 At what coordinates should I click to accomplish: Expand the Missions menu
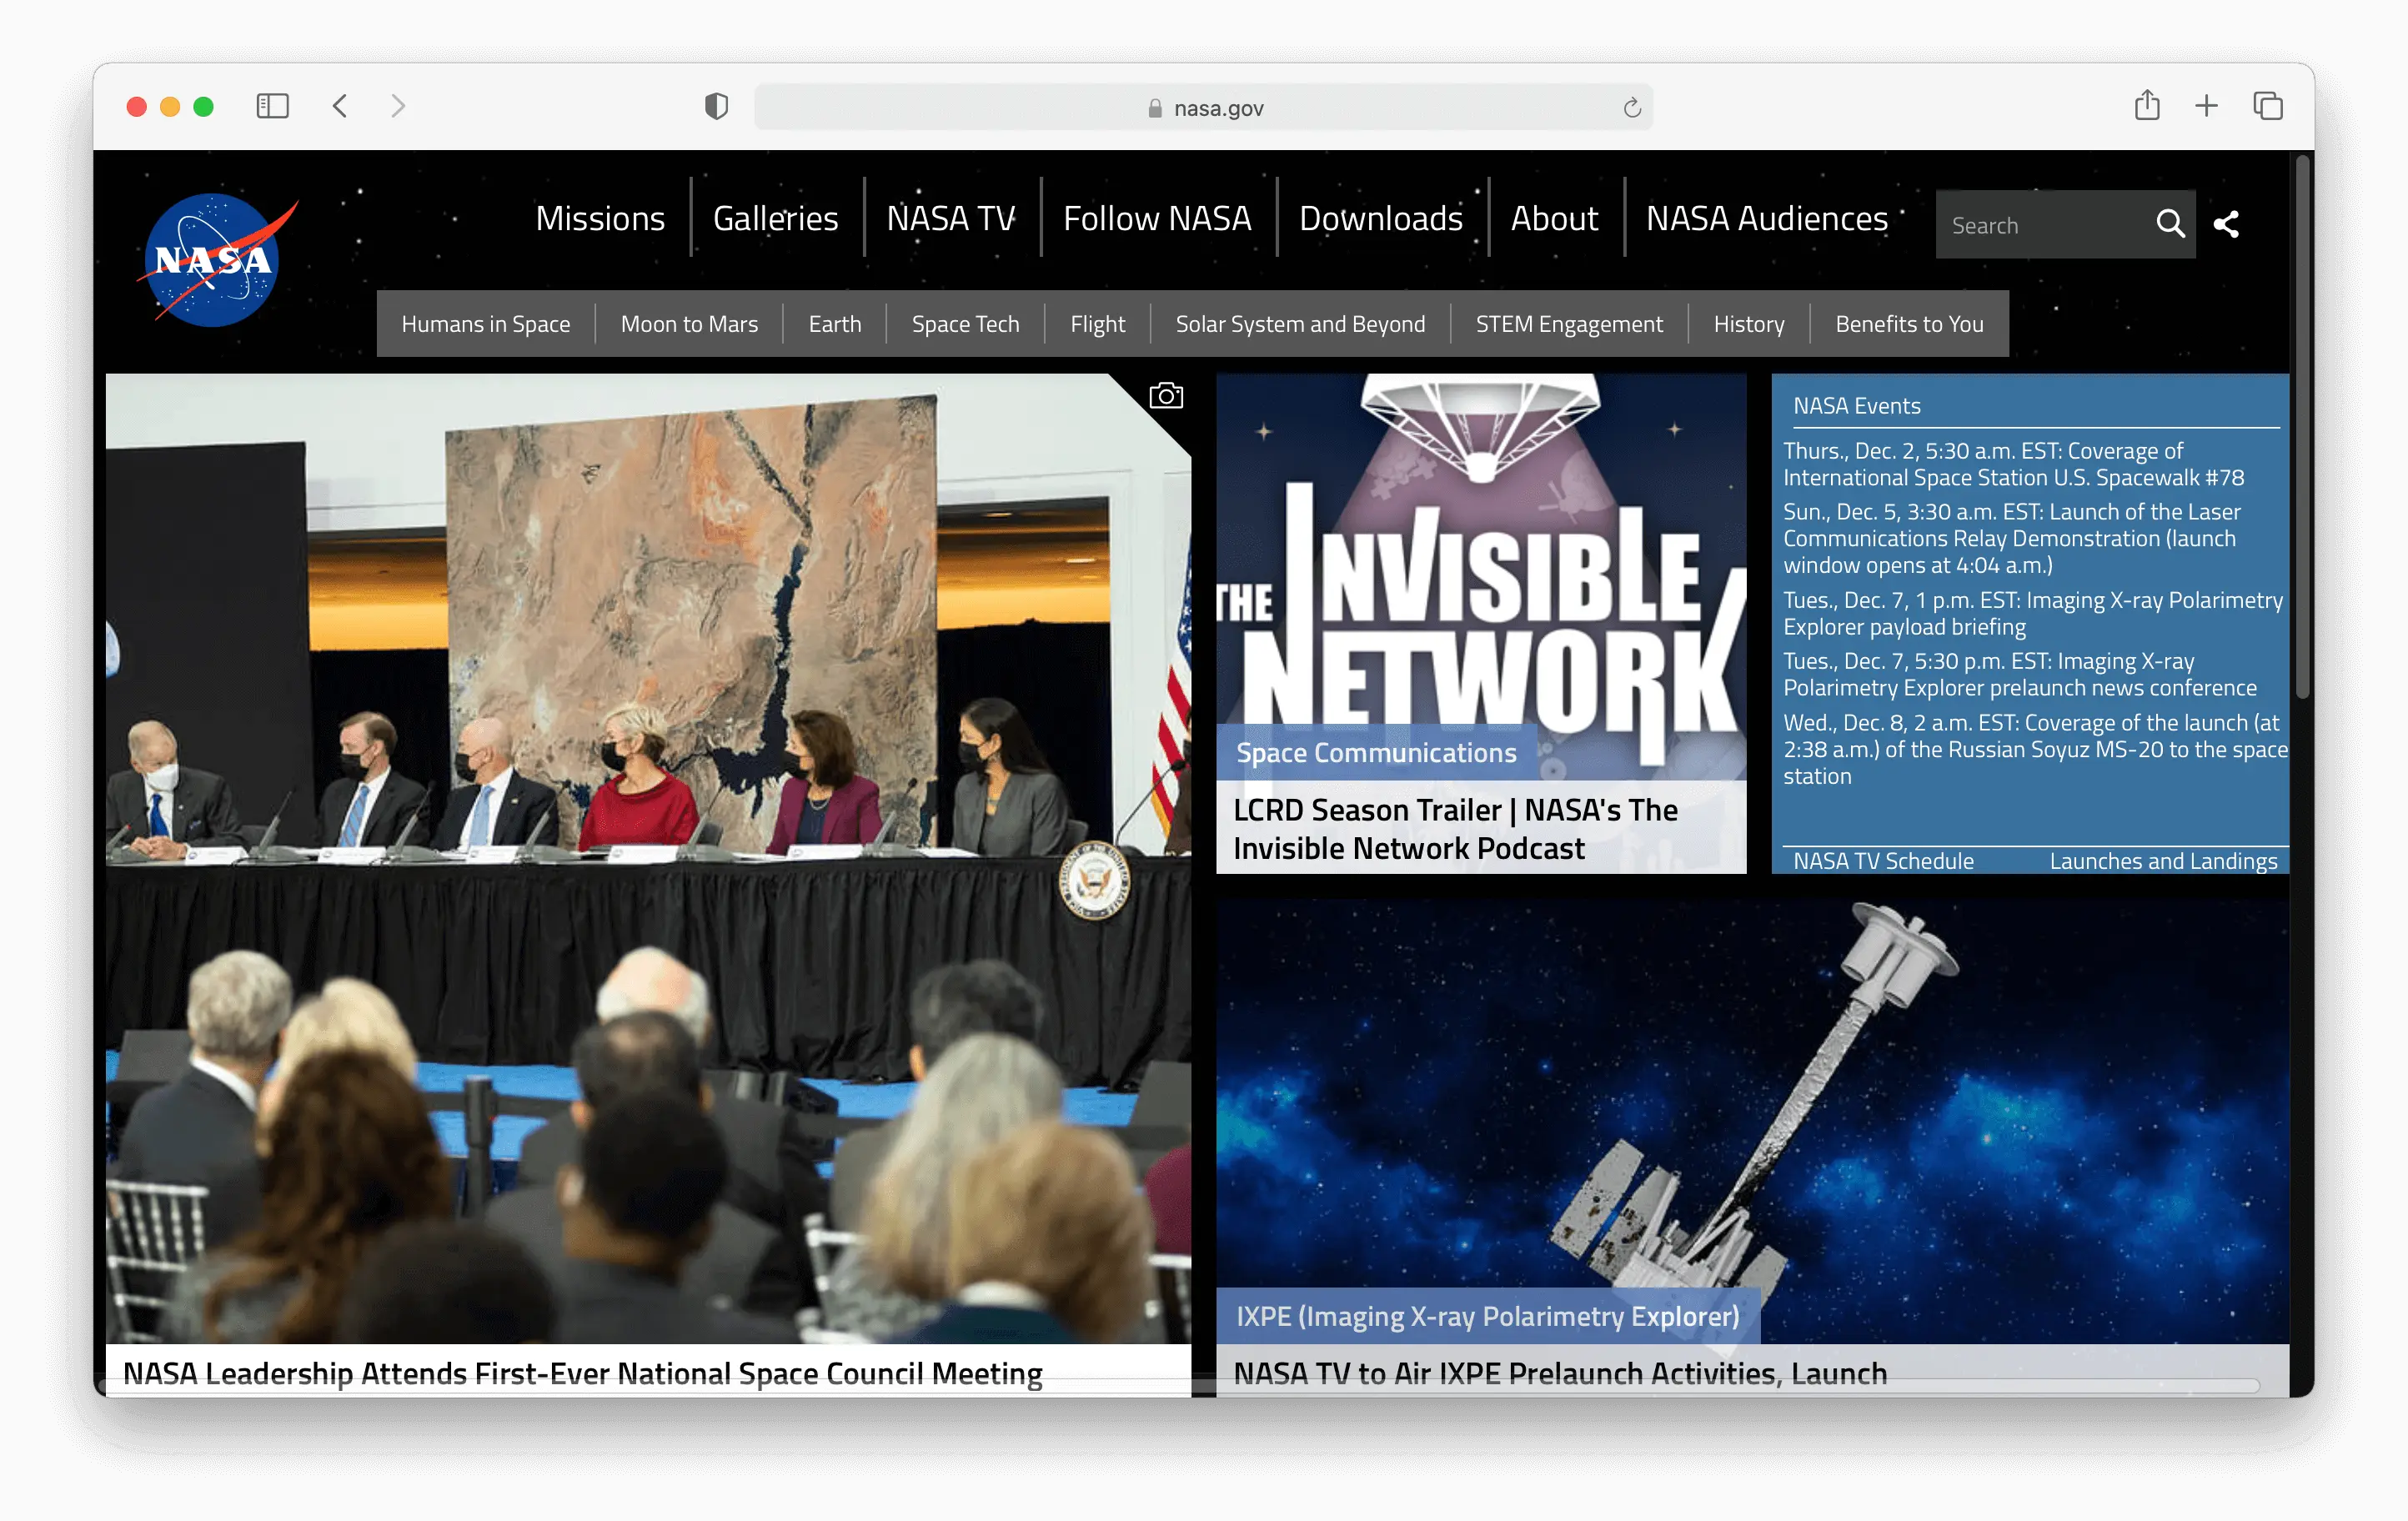[x=600, y=218]
